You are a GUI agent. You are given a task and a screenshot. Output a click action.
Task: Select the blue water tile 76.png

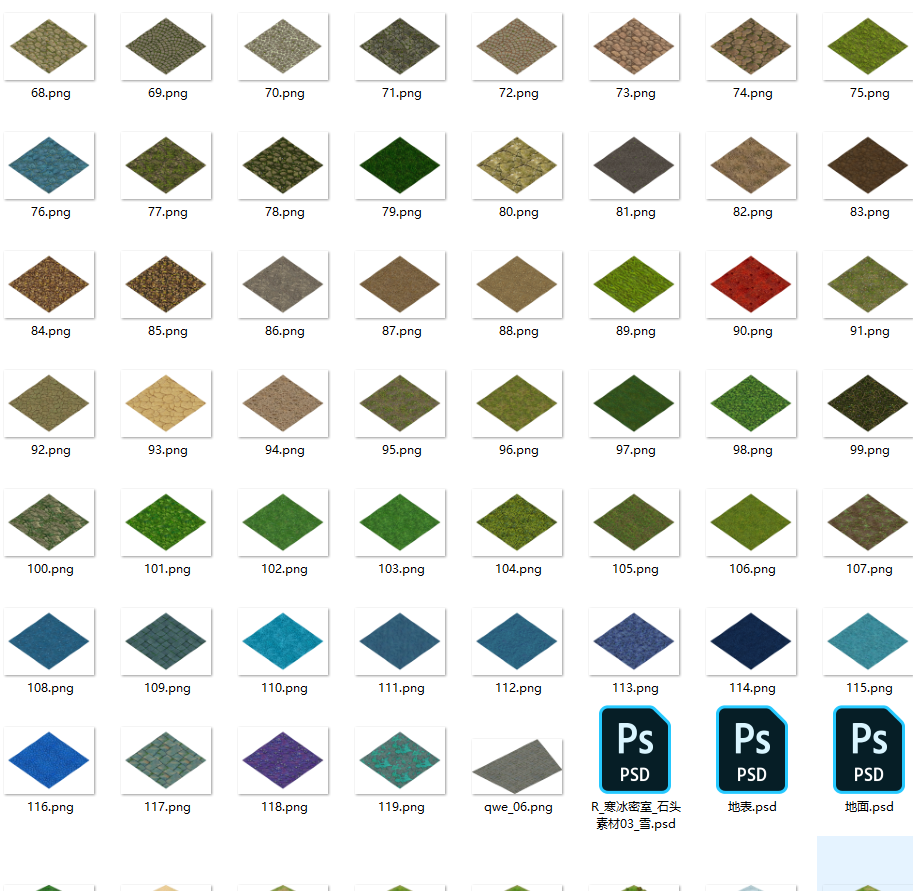50,166
